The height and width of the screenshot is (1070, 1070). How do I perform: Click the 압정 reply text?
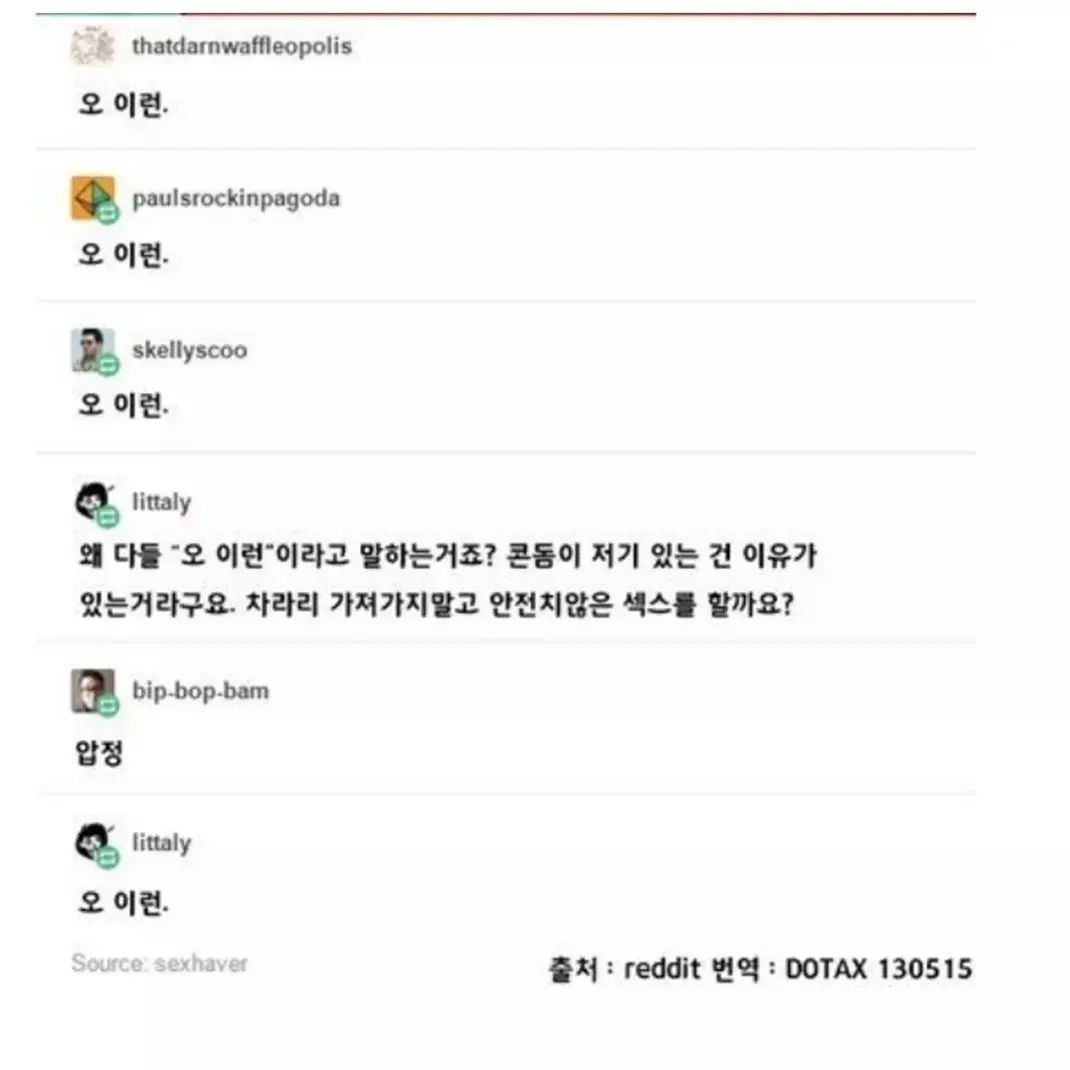click(x=99, y=753)
